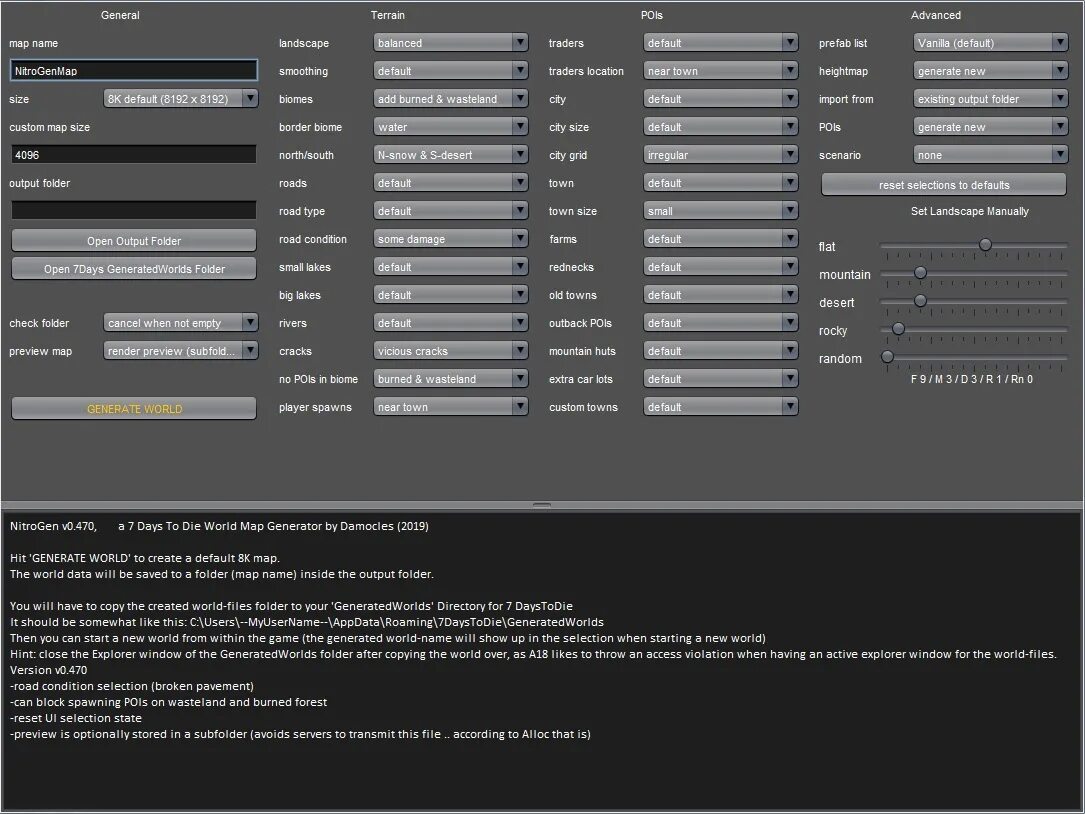Viewport: 1085px width, 814px height.
Task: Click the rocky landscape slider handle
Action: [x=898, y=328]
